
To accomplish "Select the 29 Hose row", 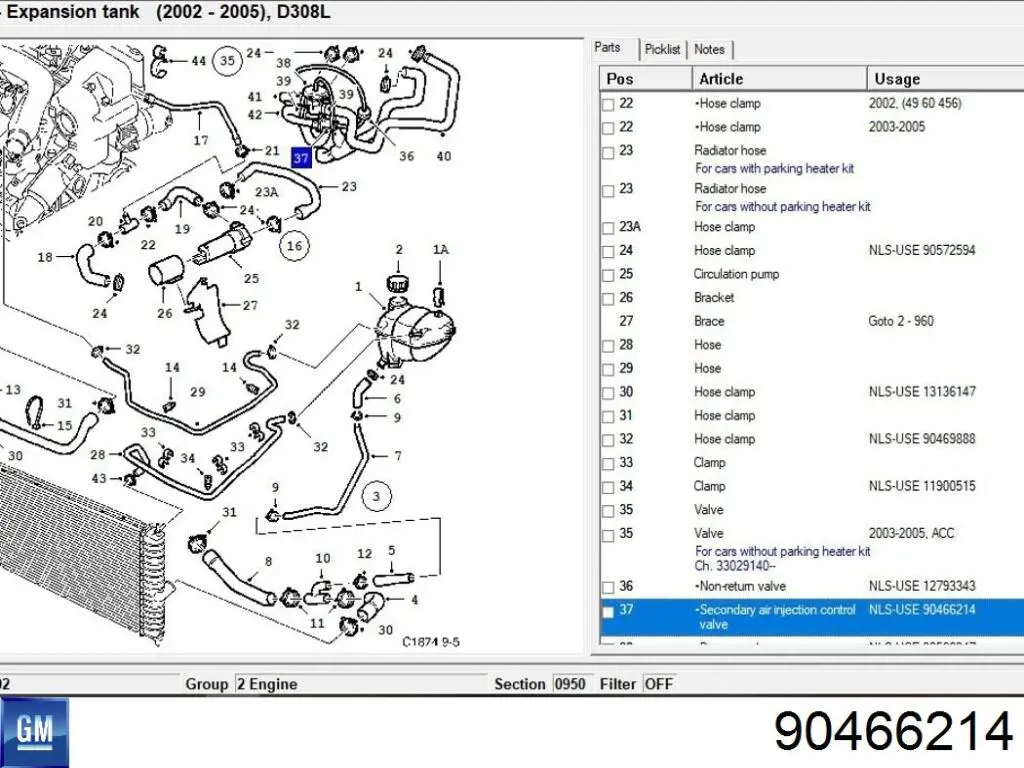I will (812, 368).
